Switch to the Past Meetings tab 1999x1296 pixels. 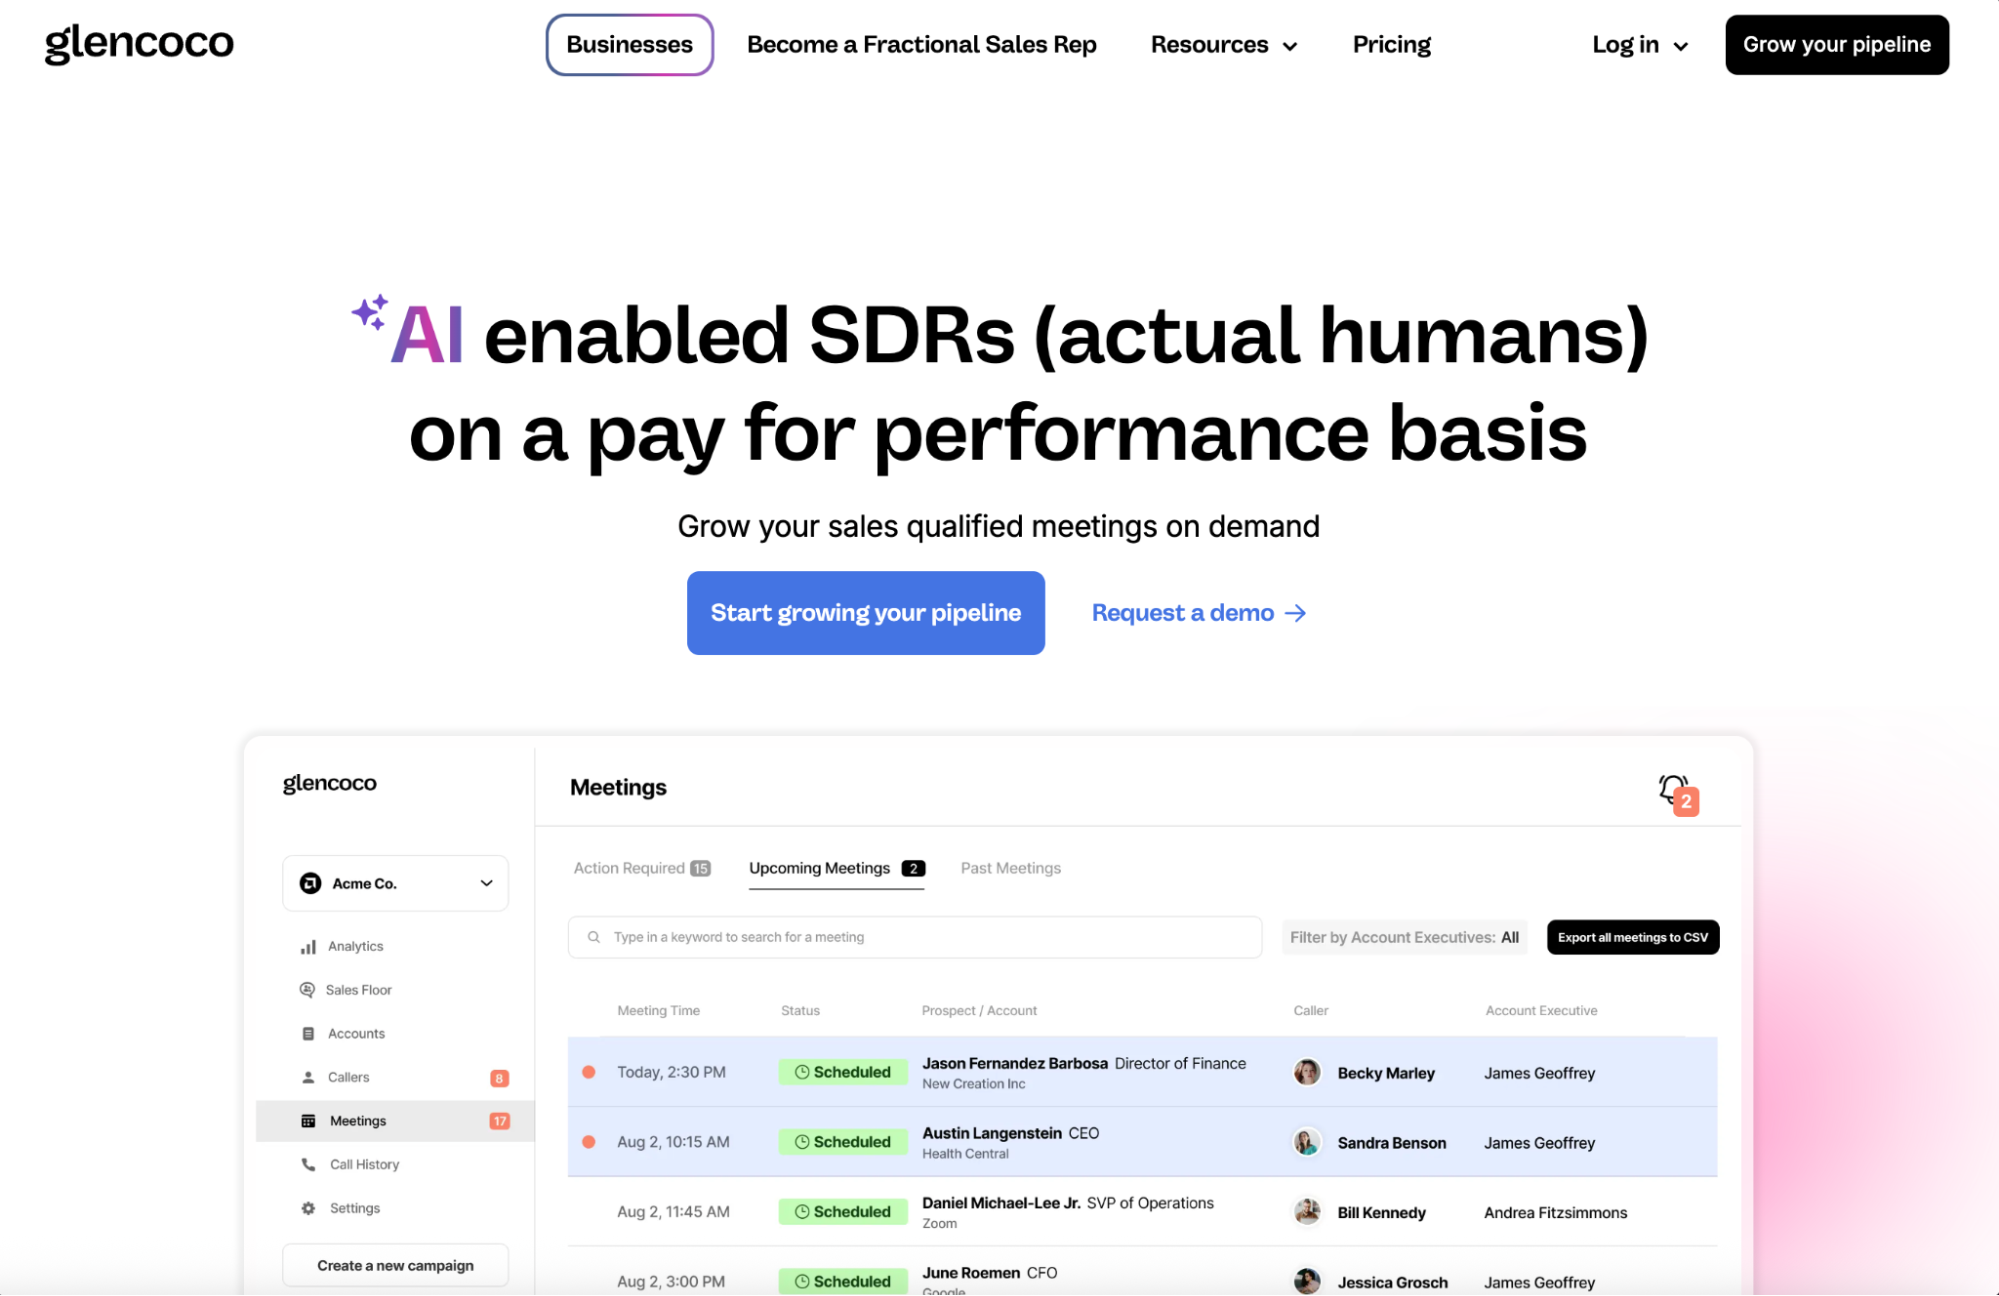click(1010, 867)
